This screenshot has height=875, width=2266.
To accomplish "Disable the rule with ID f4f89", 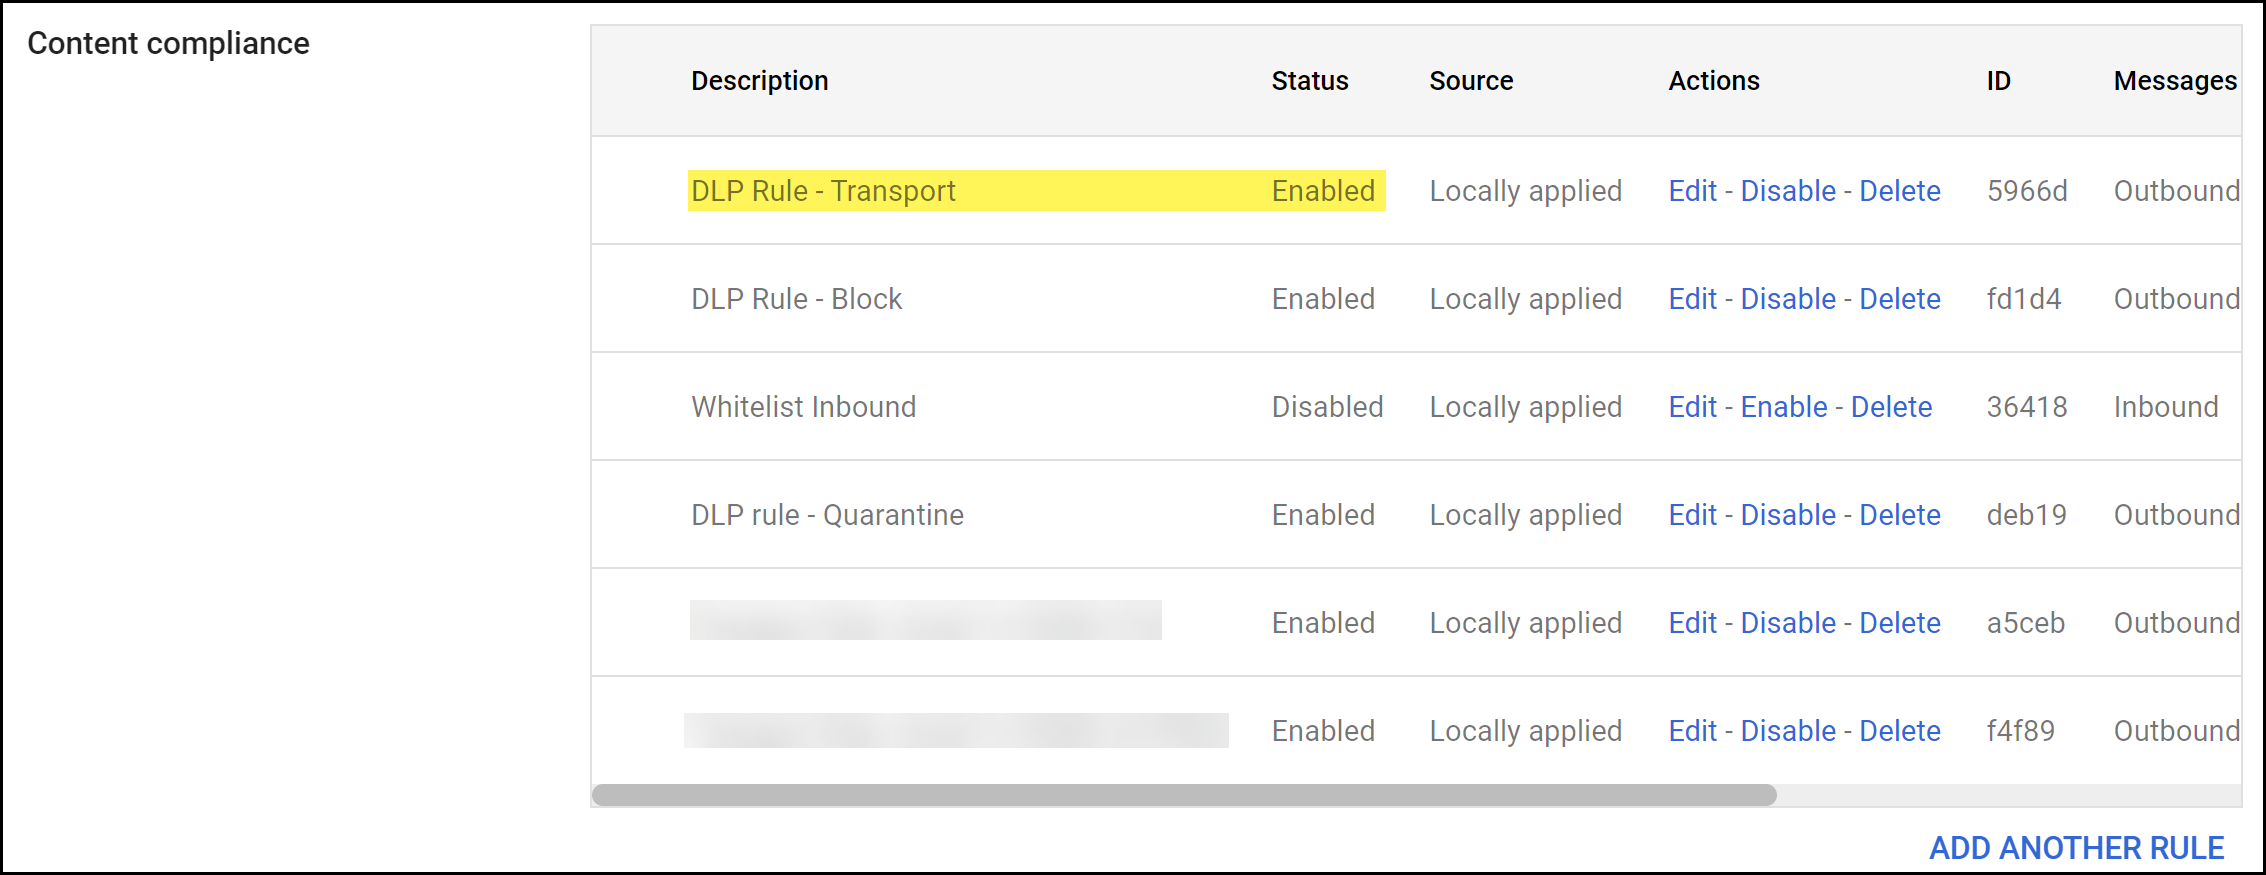I will tap(1788, 731).
